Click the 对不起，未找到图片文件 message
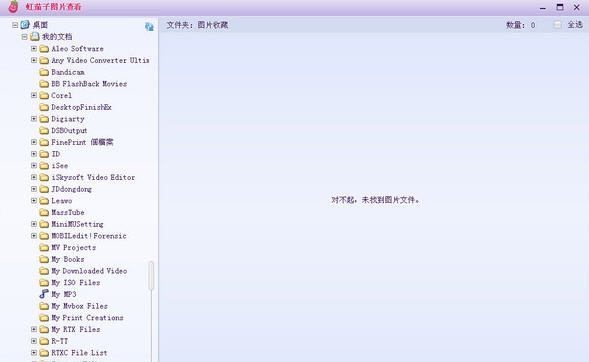 pos(375,200)
